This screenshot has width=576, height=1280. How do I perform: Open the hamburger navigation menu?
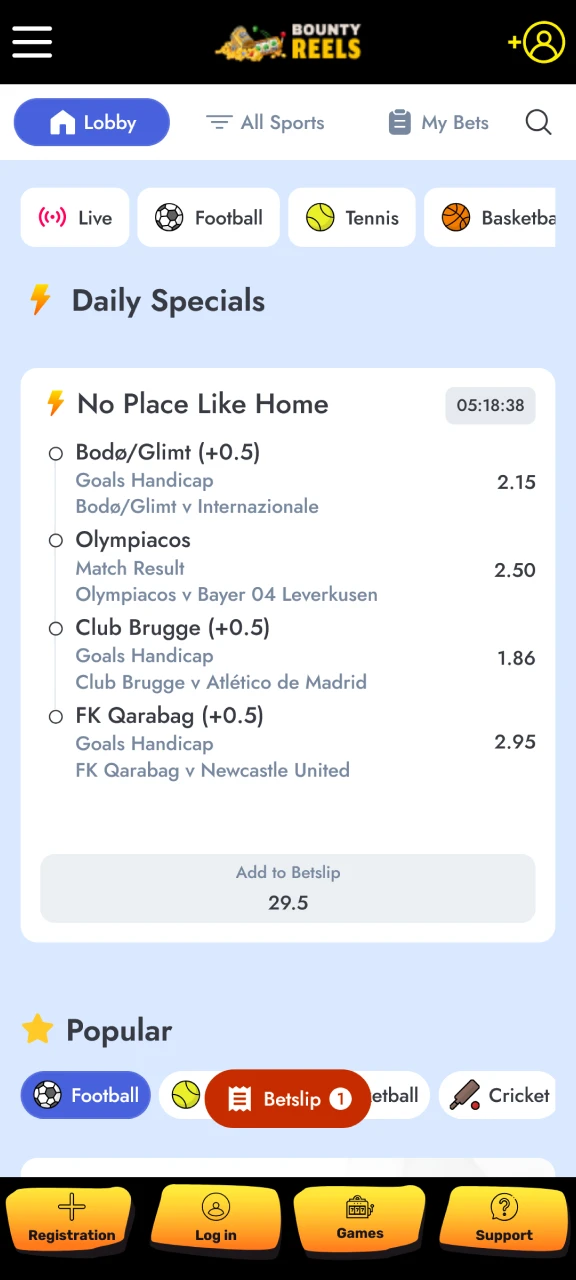(x=31, y=42)
